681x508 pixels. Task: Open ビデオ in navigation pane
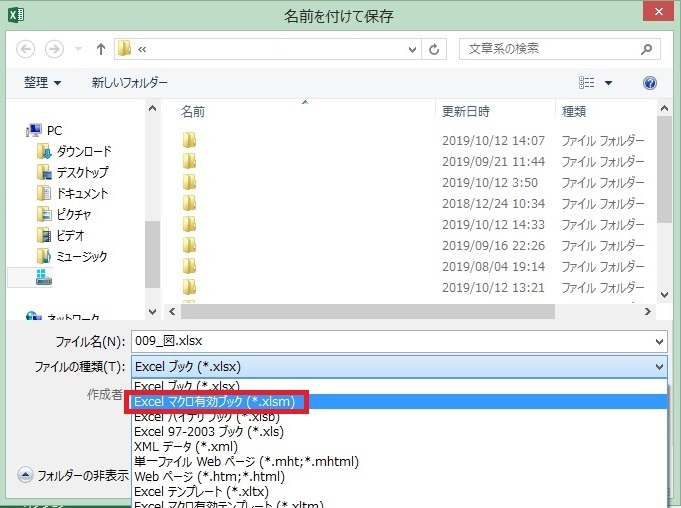tap(61, 235)
